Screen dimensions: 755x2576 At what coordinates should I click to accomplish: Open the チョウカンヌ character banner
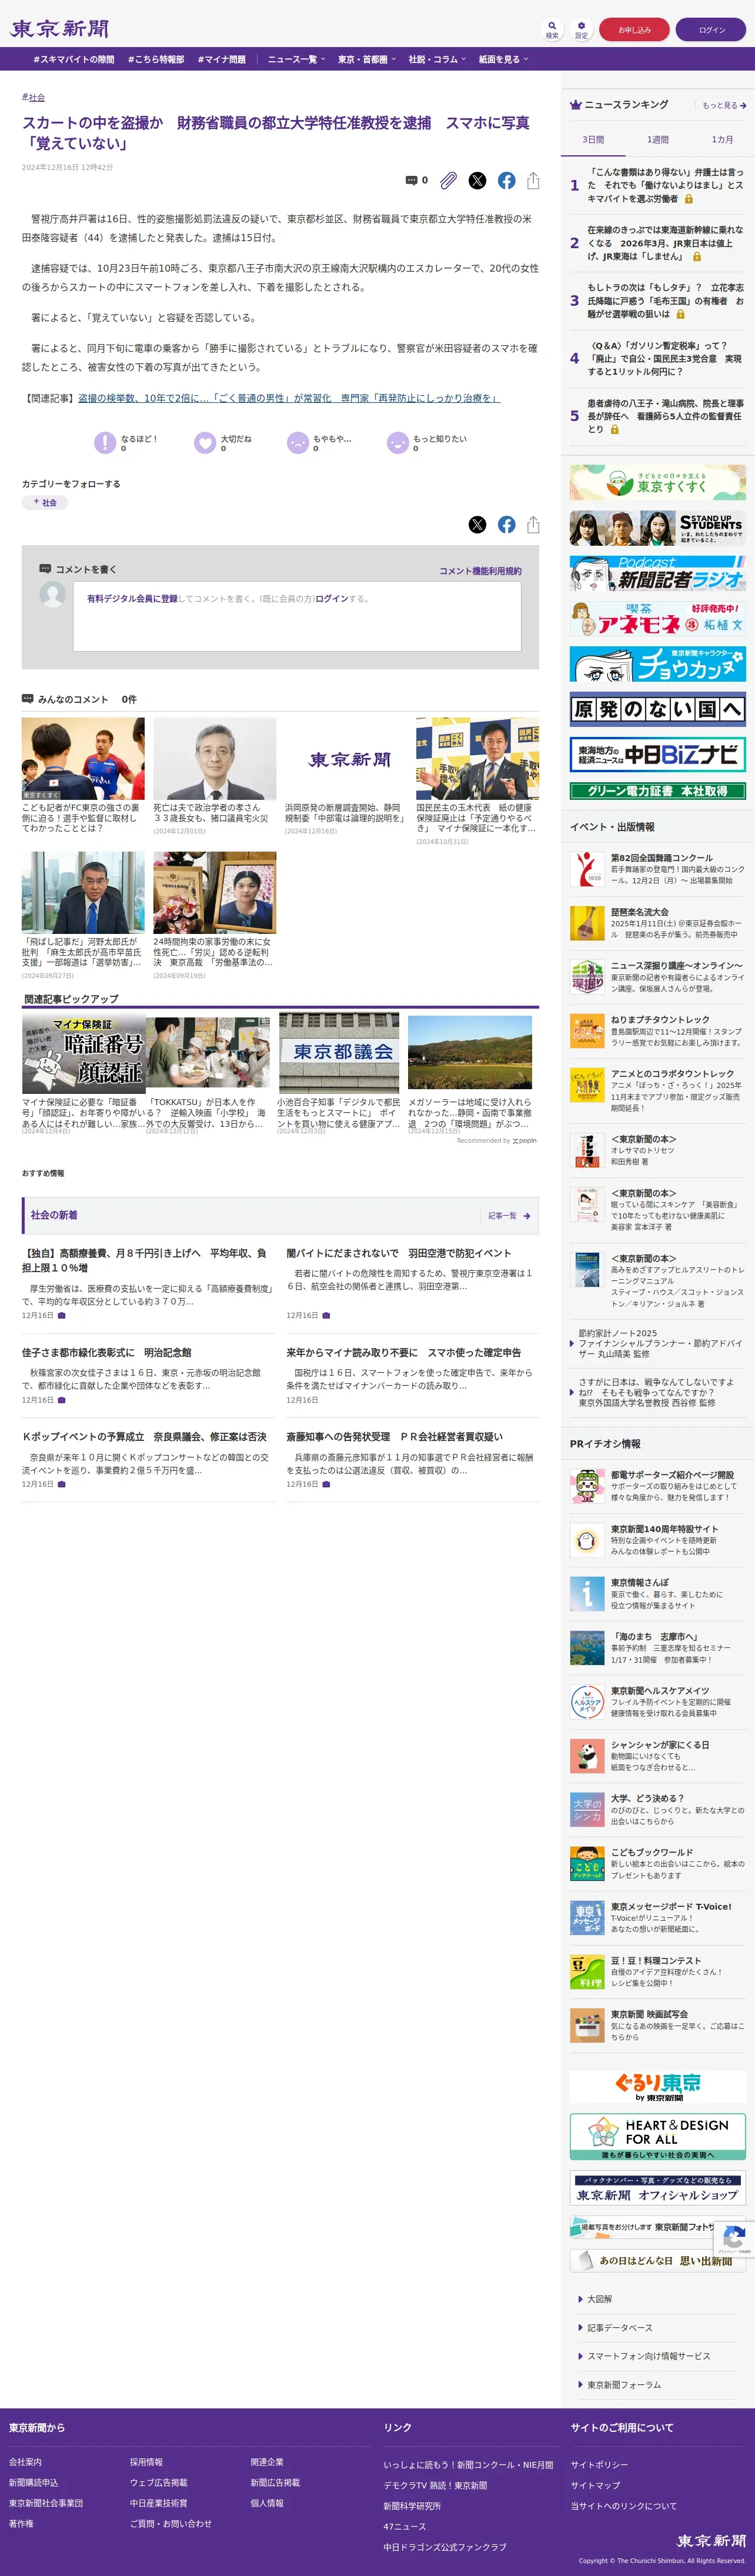(x=658, y=664)
